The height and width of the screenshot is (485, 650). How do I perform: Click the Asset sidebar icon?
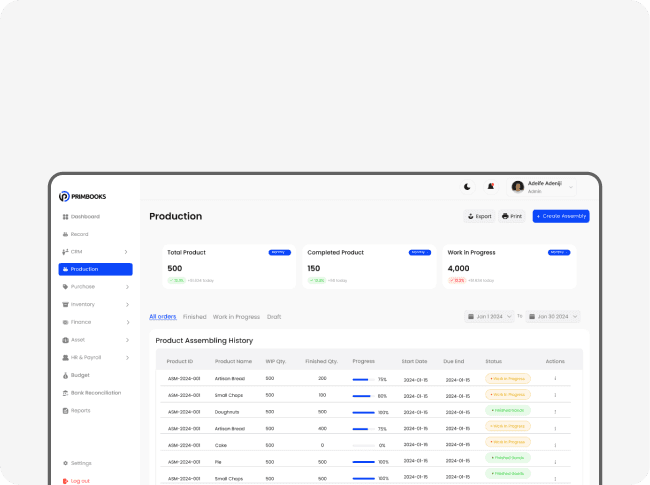tap(65, 340)
